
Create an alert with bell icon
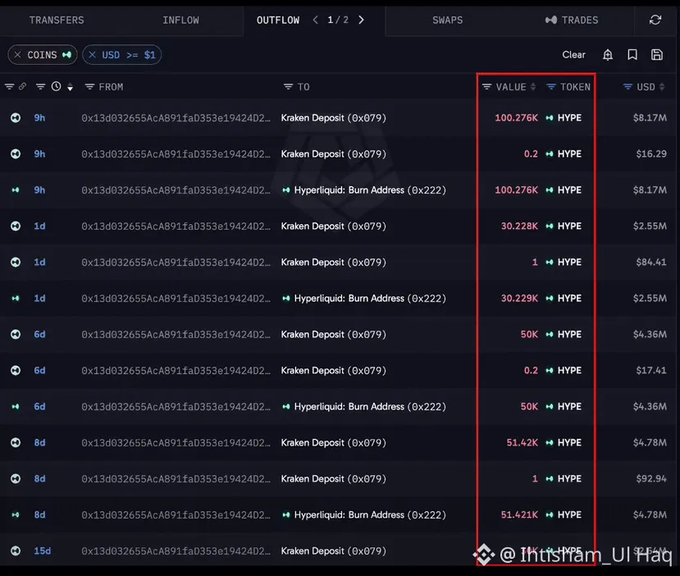click(x=608, y=55)
